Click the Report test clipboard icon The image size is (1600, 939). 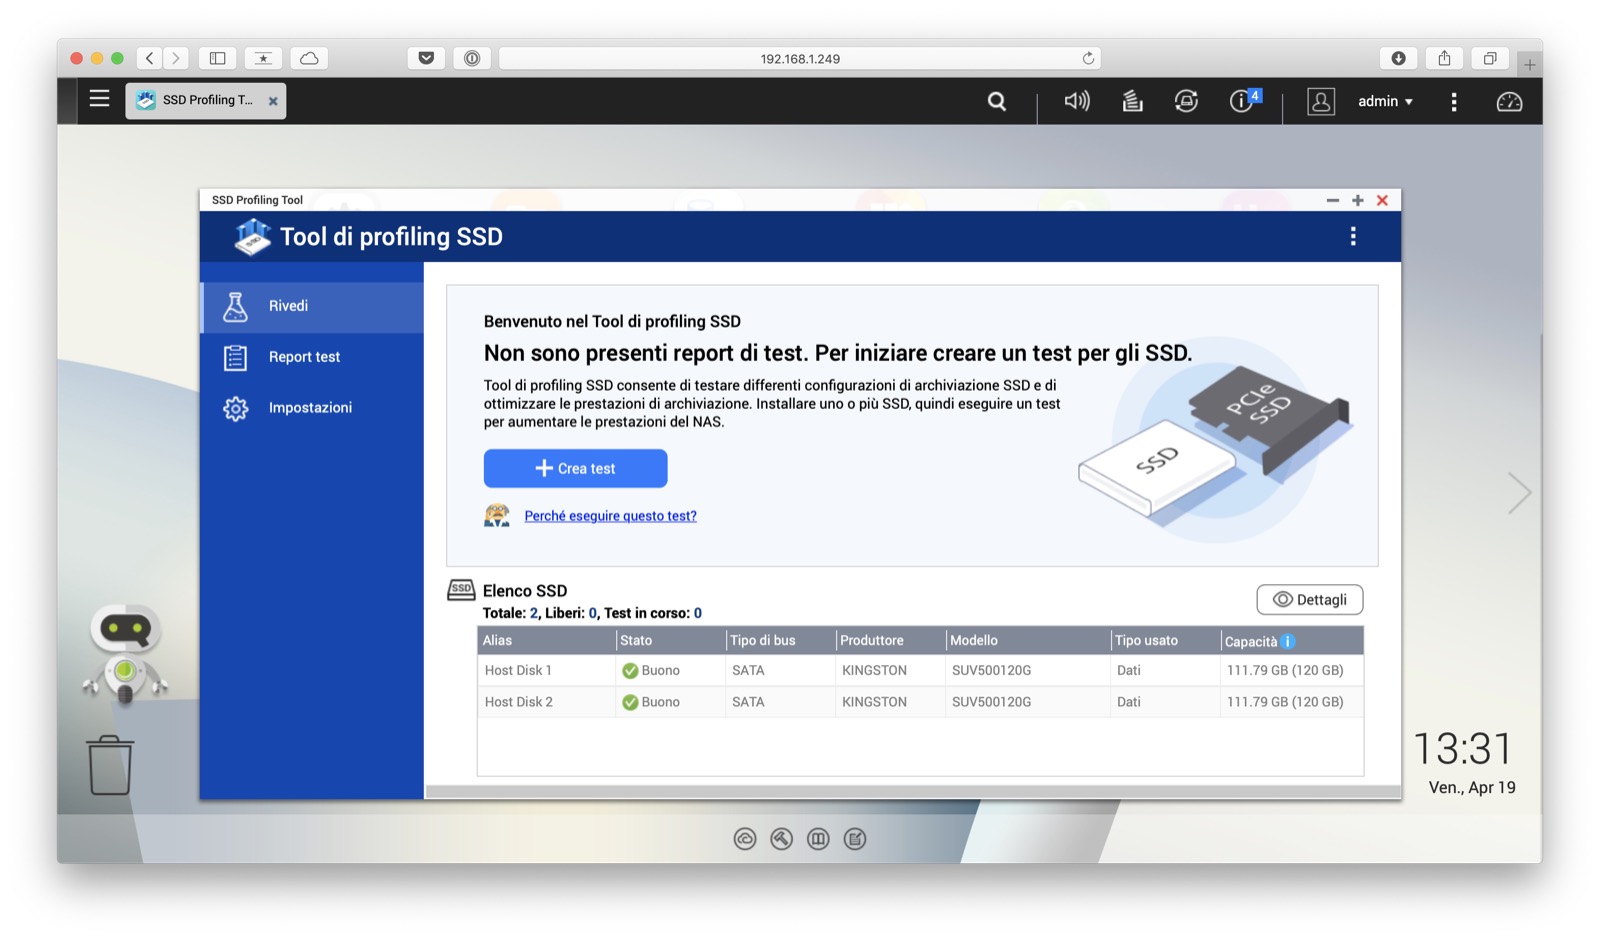coord(235,357)
